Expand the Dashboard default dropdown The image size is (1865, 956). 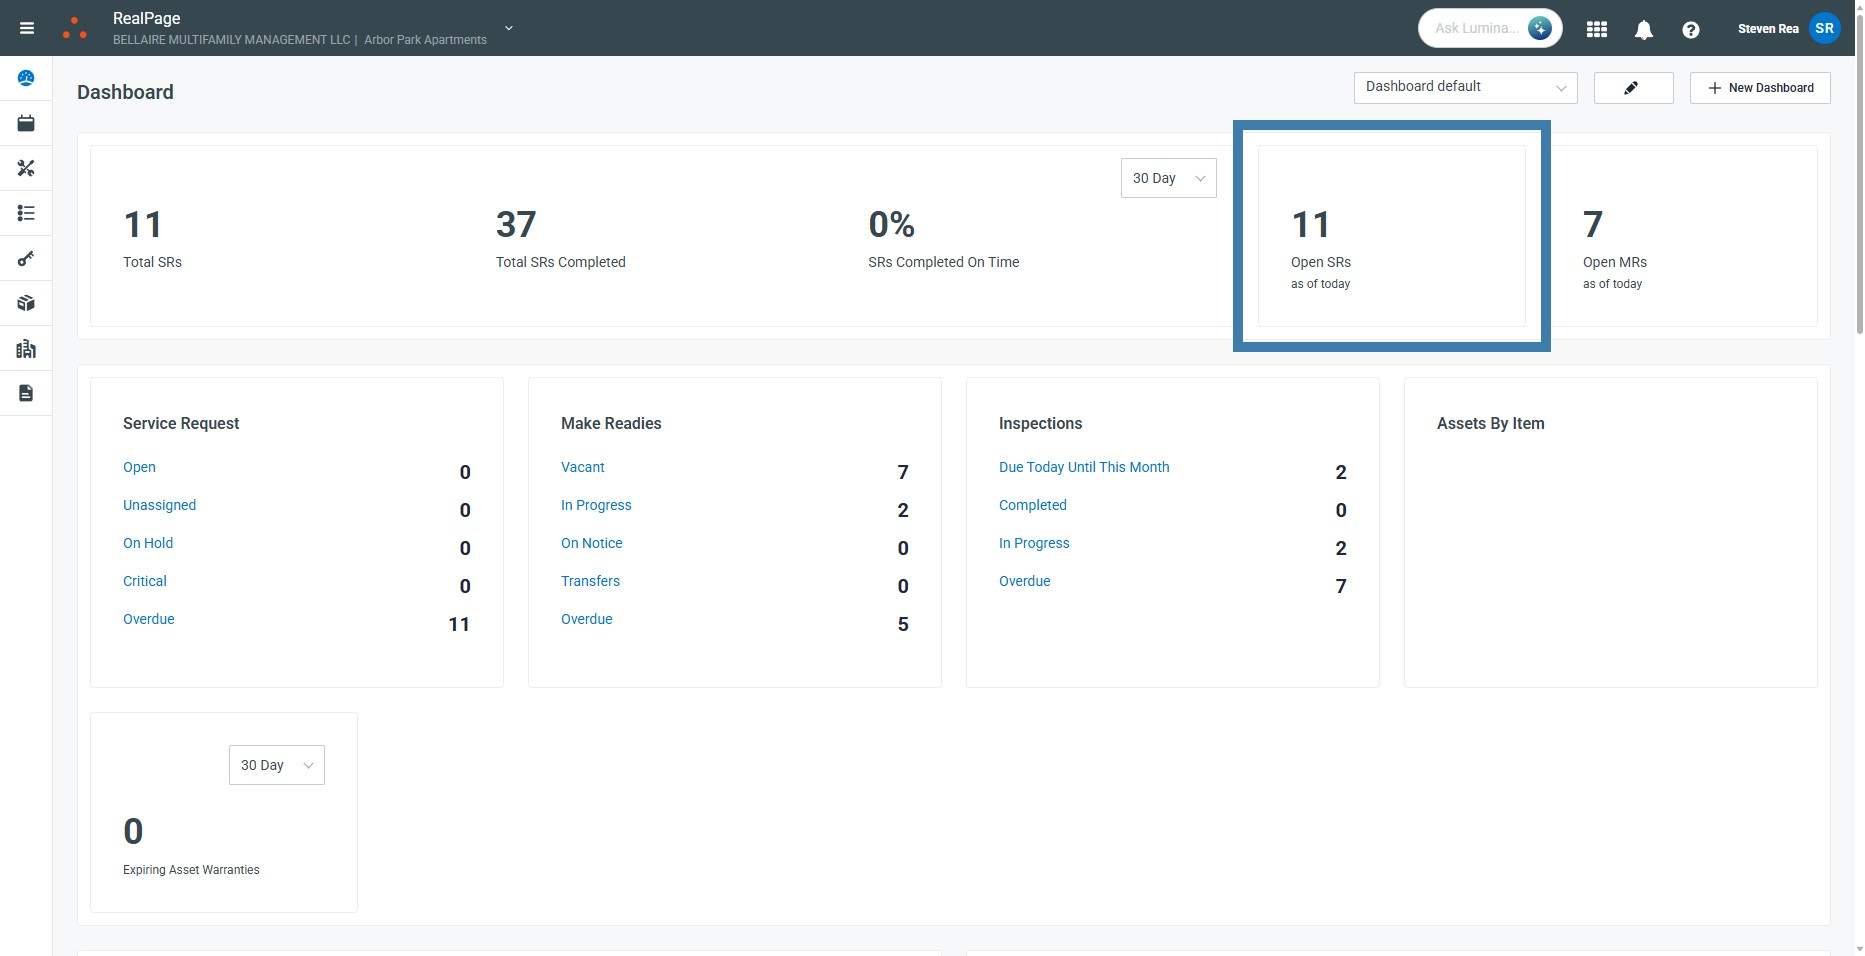pyautogui.click(x=1465, y=87)
